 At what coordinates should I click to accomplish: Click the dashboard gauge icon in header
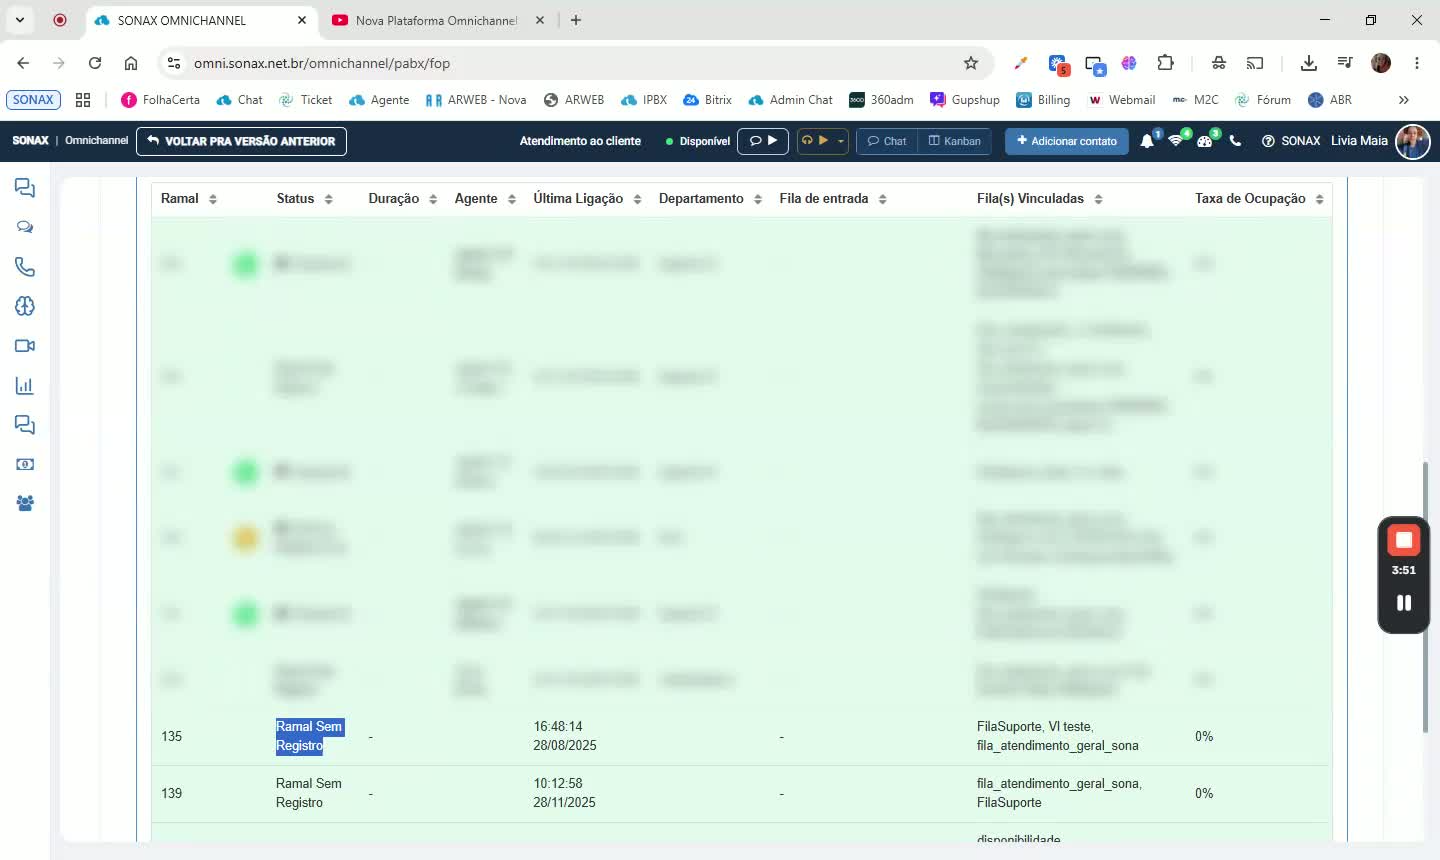(x=1205, y=141)
